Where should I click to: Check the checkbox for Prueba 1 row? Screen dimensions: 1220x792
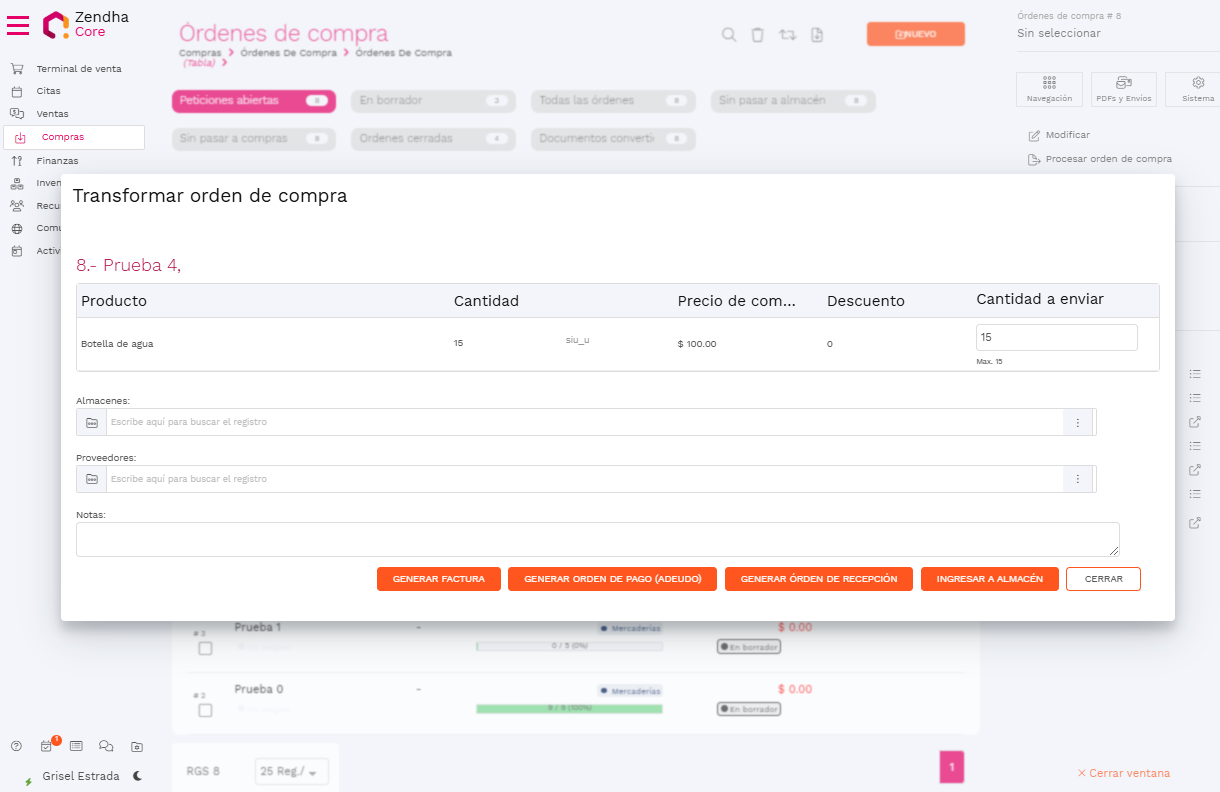[205, 648]
